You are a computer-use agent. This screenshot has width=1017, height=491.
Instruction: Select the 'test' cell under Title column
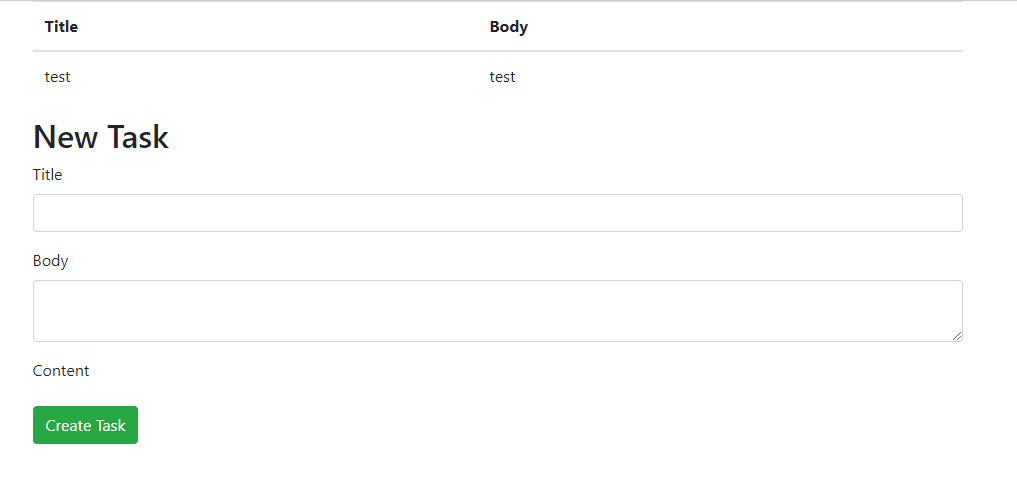pyautogui.click(x=58, y=77)
